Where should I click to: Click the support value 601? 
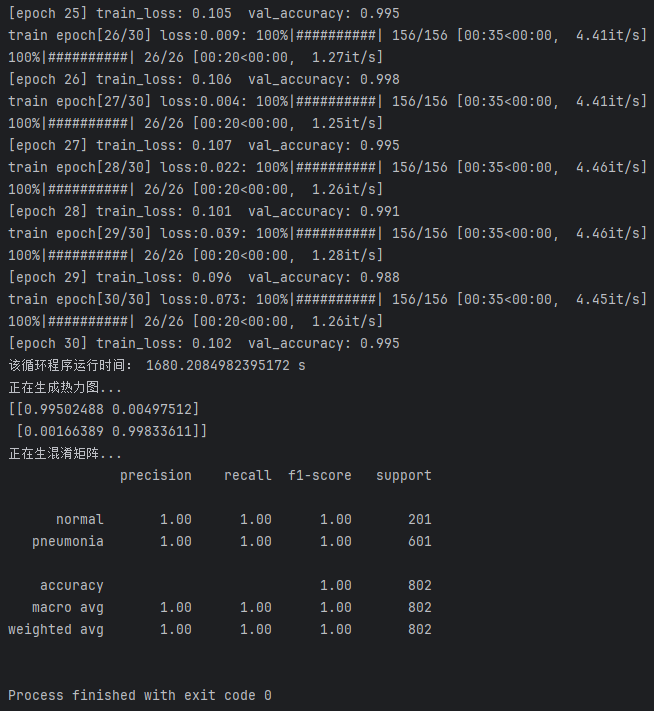click(x=419, y=541)
